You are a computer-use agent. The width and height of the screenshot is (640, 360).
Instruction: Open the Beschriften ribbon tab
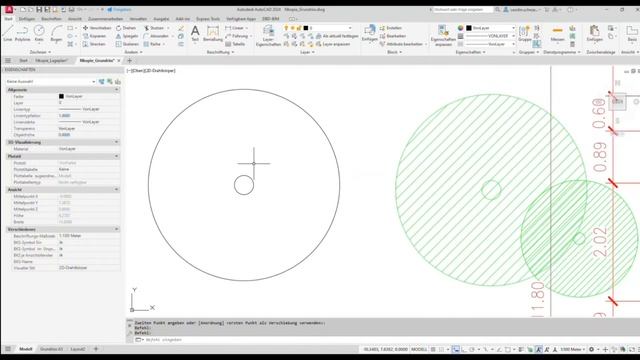pyautogui.click(x=51, y=19)
